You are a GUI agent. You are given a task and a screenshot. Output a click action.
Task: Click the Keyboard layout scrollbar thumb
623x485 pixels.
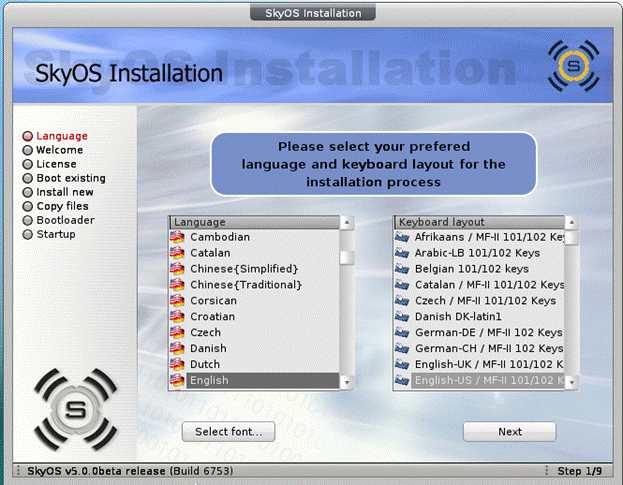572,238
